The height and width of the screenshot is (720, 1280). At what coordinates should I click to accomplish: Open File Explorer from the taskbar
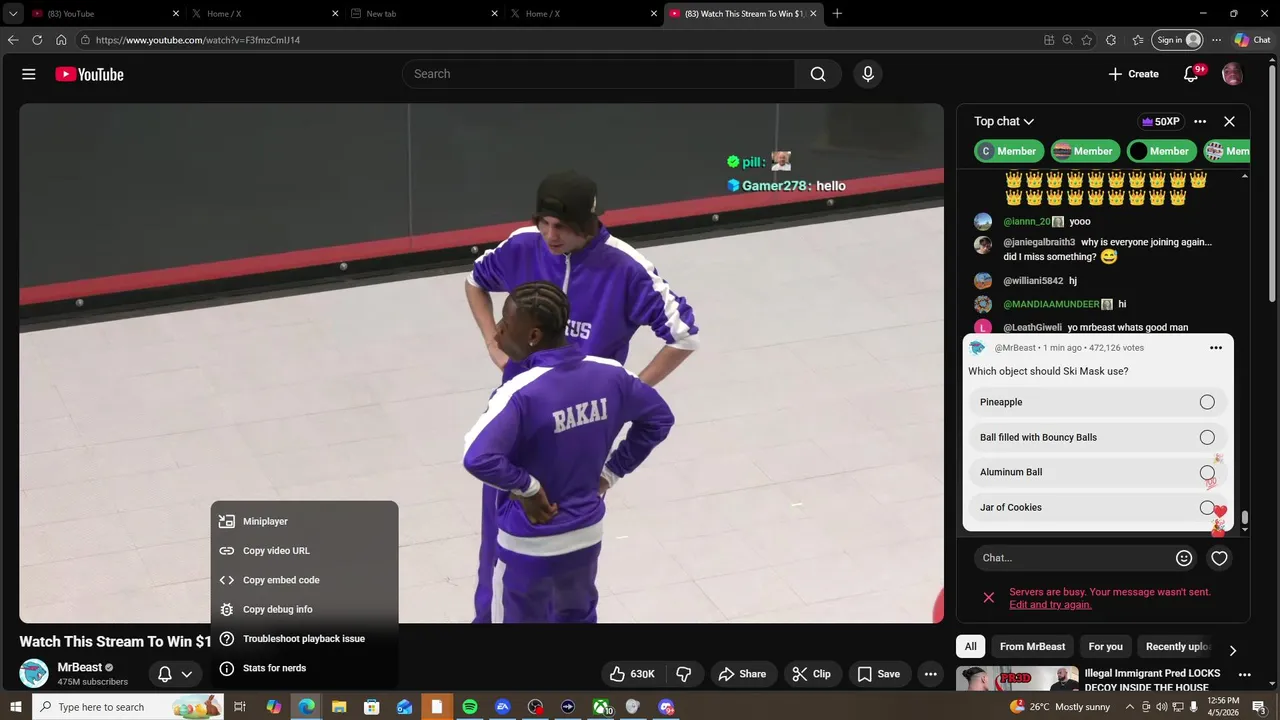click(339, 707)
